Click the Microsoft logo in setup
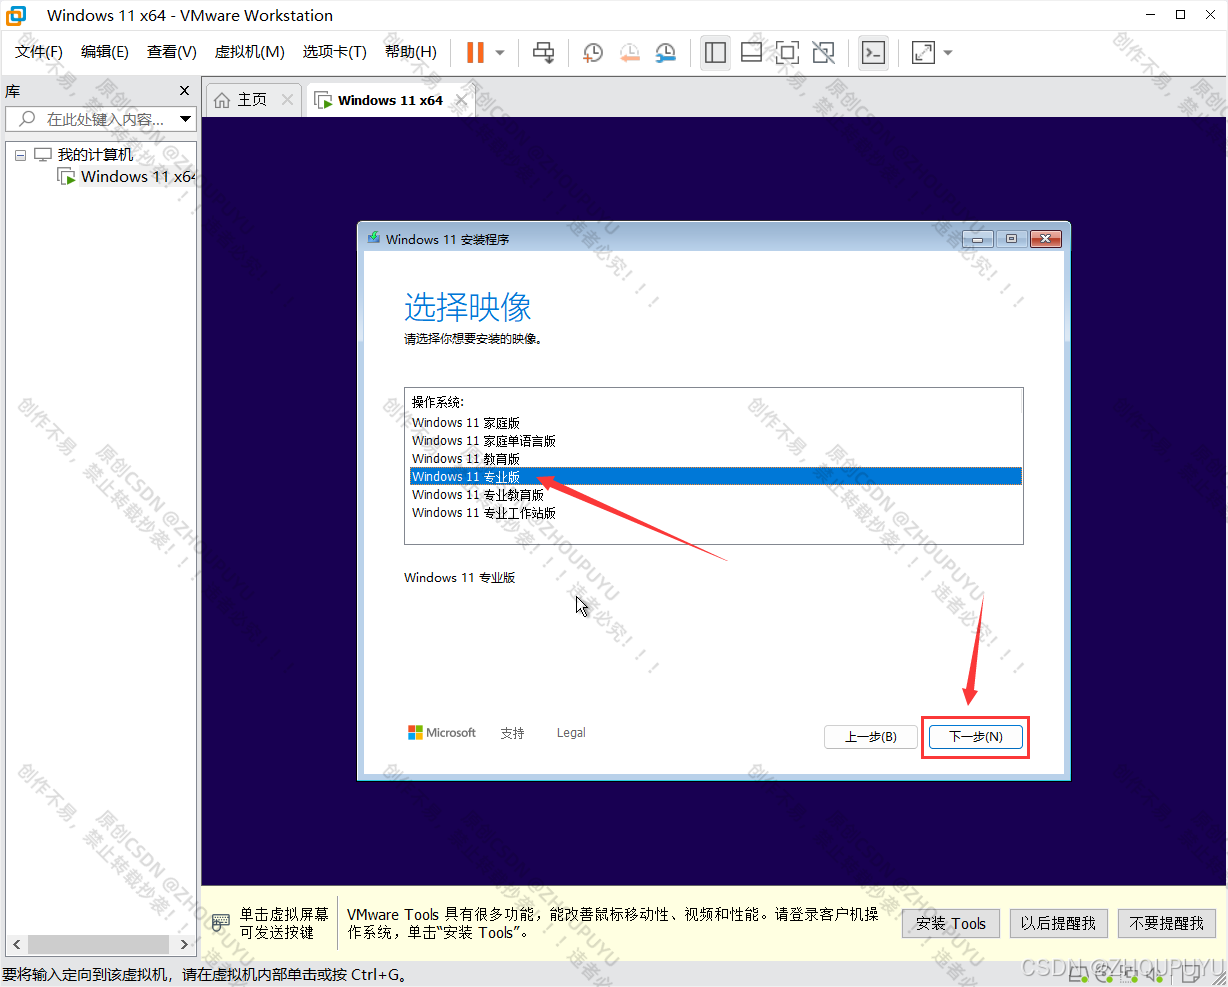Screen dimensions: 1228x987 tap(442, 733)
